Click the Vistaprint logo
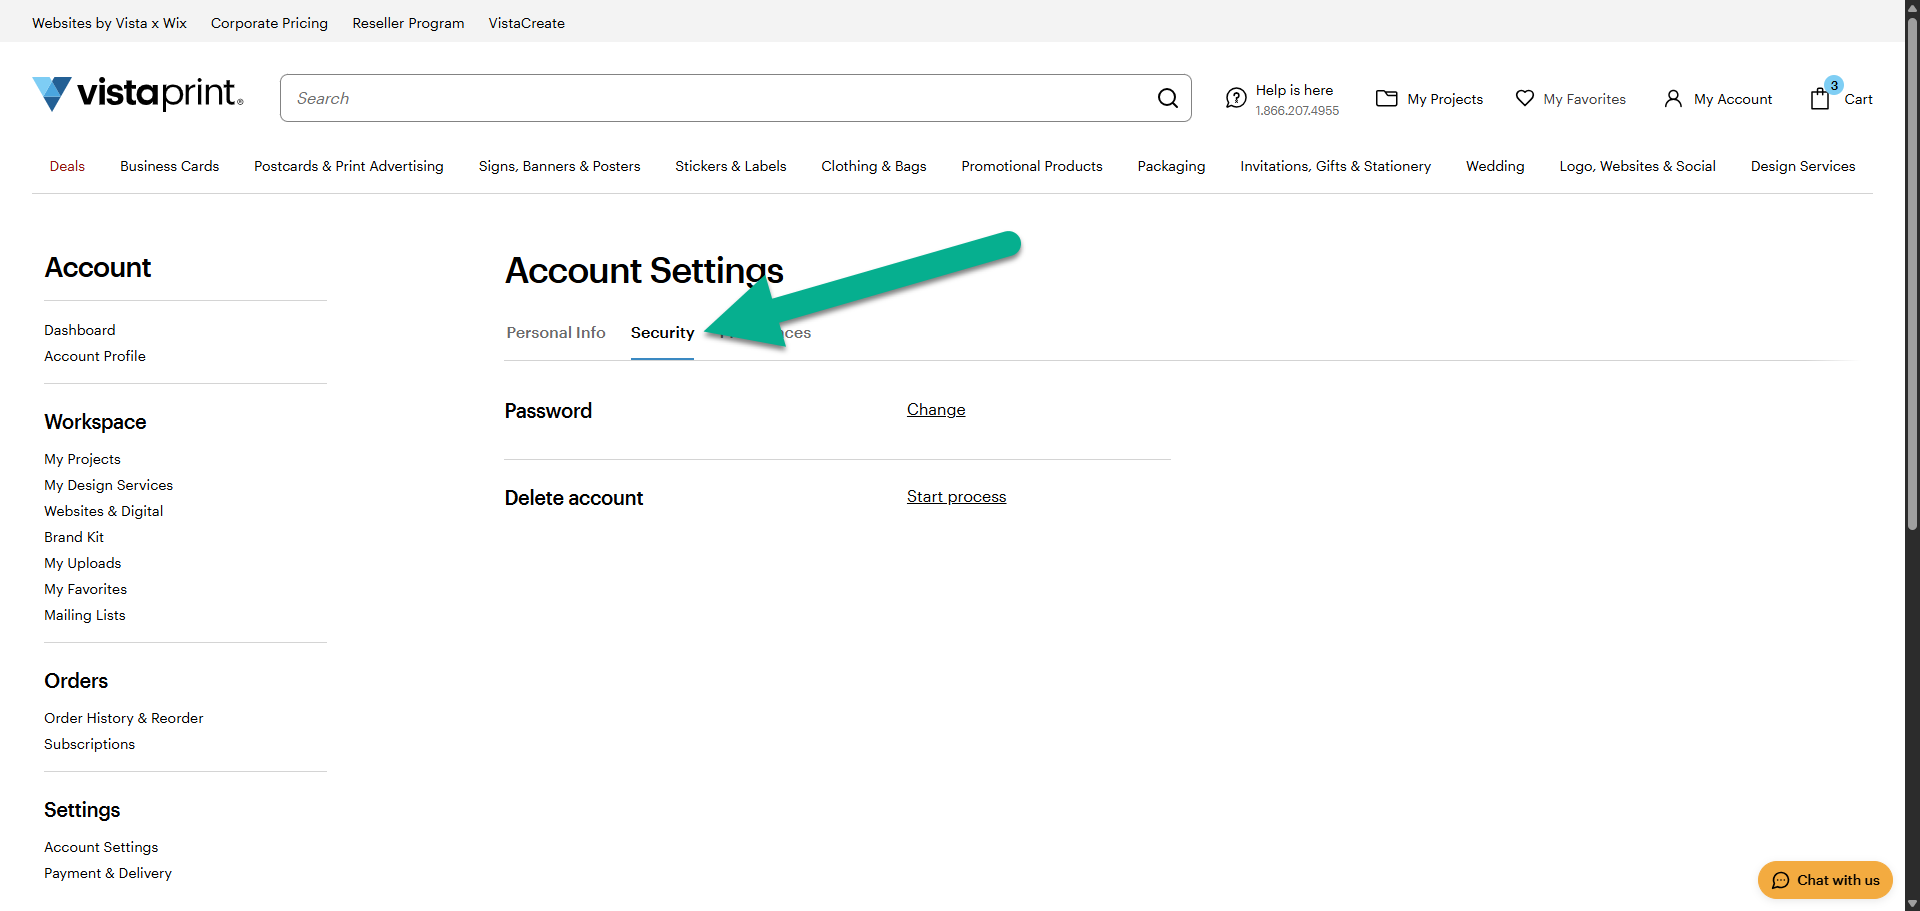Viewport: 1920px width, 911px height. coord(138,94)
